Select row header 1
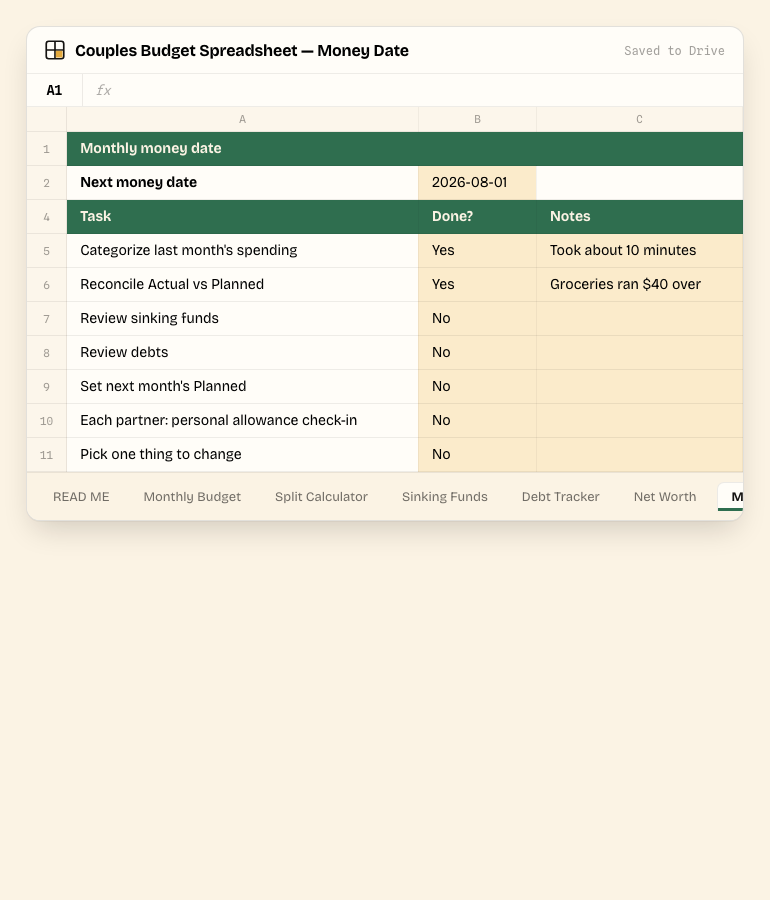The image size is (770, 900). (x=47, y=149)
